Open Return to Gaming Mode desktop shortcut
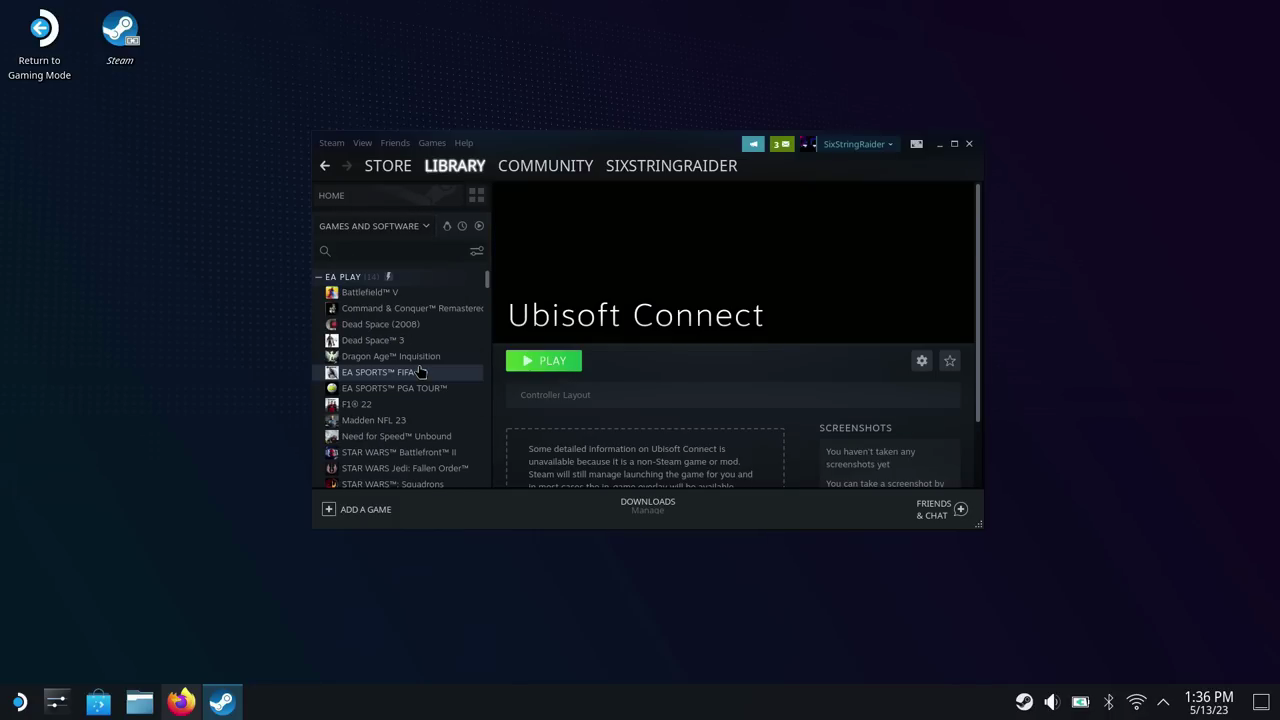1280x720 pixels. pyautogui.click(x=40, y=46)
